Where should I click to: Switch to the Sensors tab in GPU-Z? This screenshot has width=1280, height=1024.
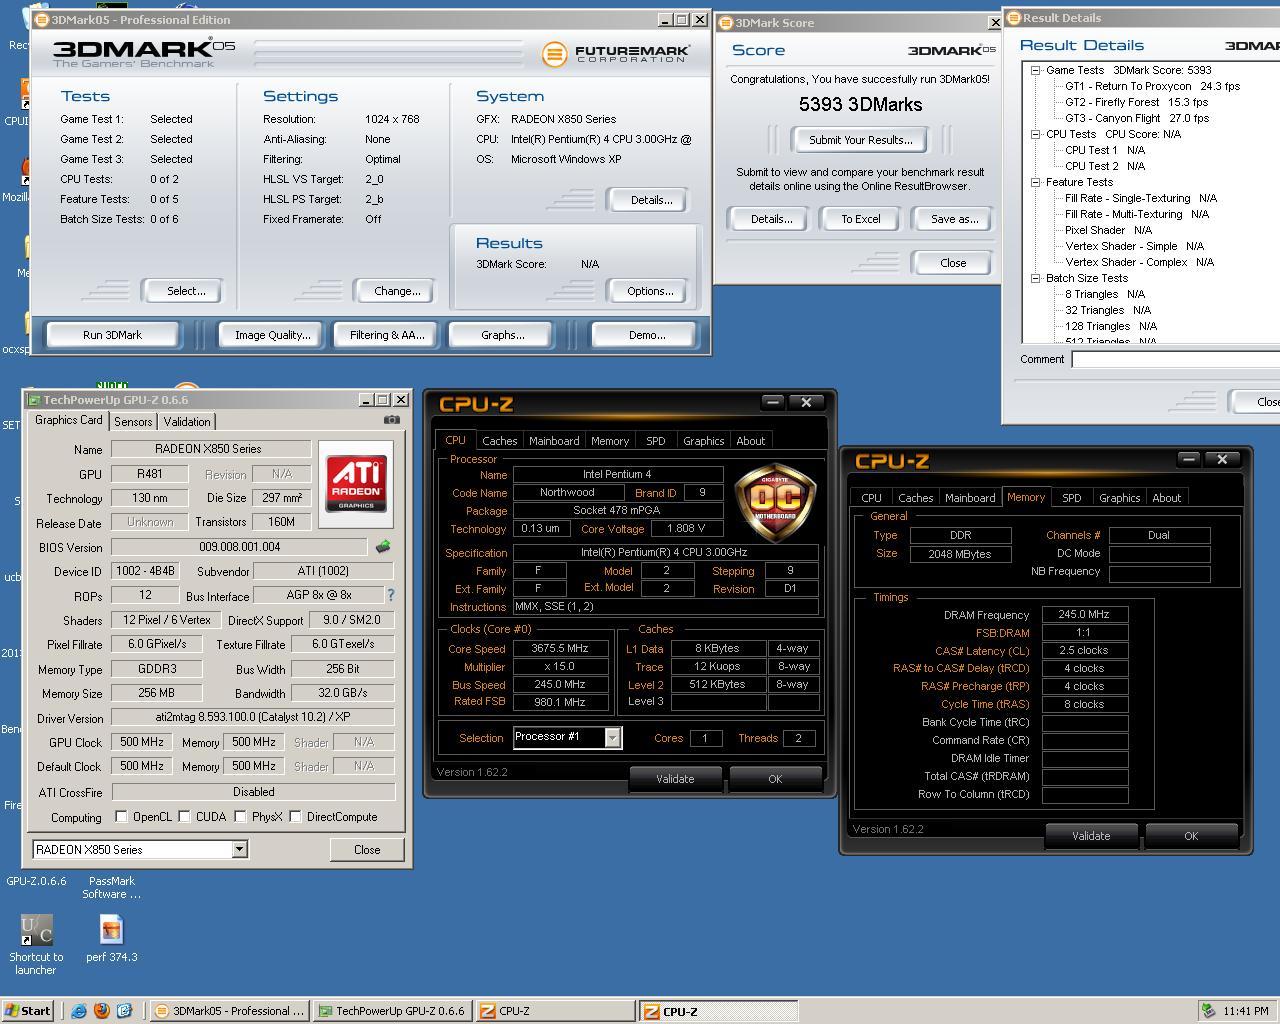coord(133,422)
